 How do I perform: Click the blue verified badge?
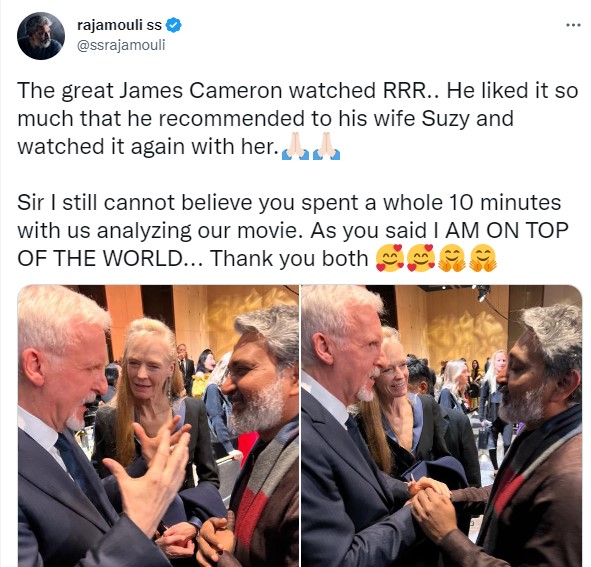pyautogui.click(x=174, y=25)
